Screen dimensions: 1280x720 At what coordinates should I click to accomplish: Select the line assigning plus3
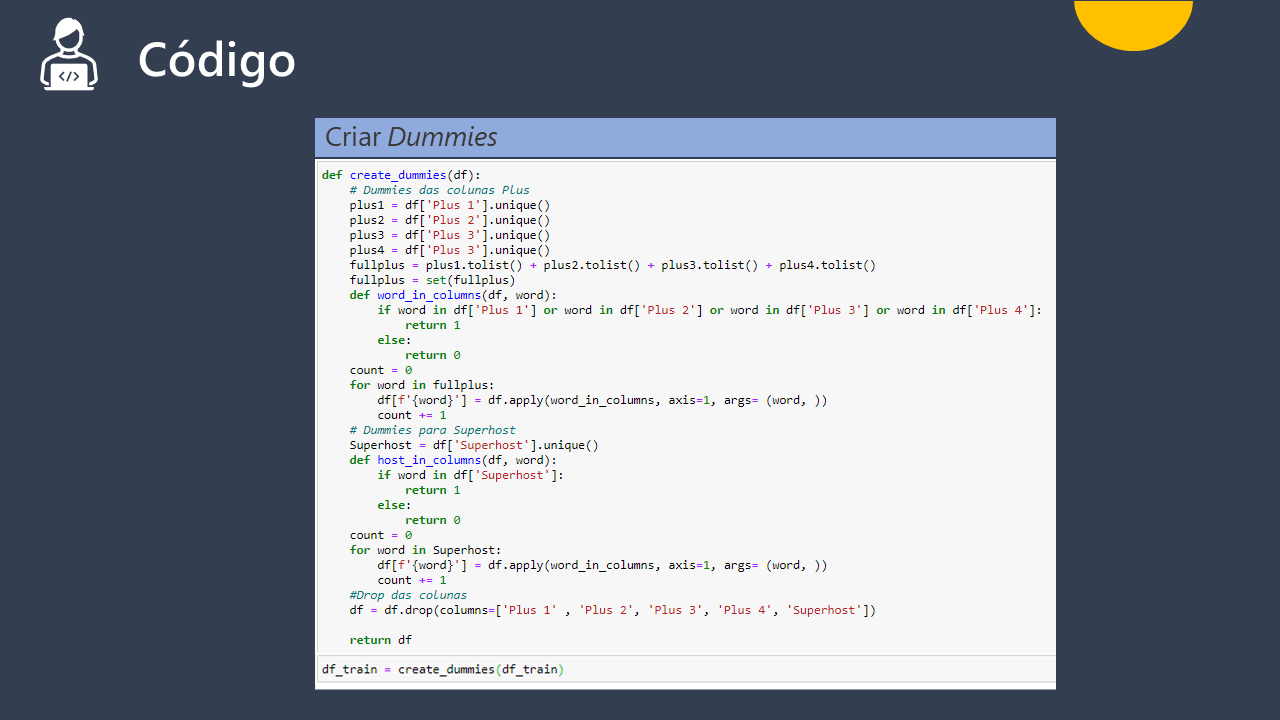[450, 235]
